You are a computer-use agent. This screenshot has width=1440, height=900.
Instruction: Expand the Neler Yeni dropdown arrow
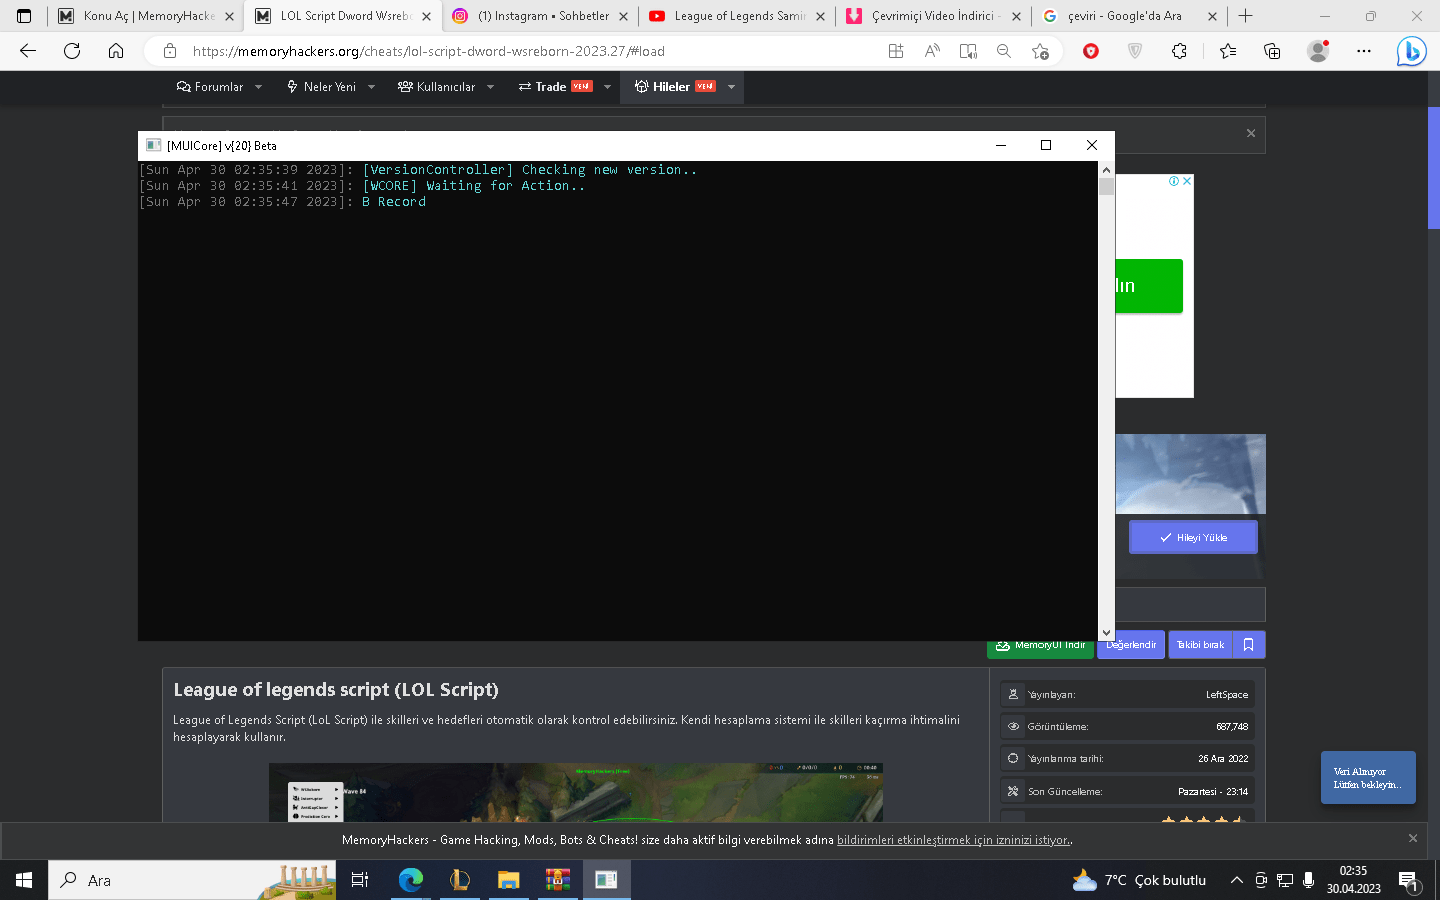(x=372, y=87)
